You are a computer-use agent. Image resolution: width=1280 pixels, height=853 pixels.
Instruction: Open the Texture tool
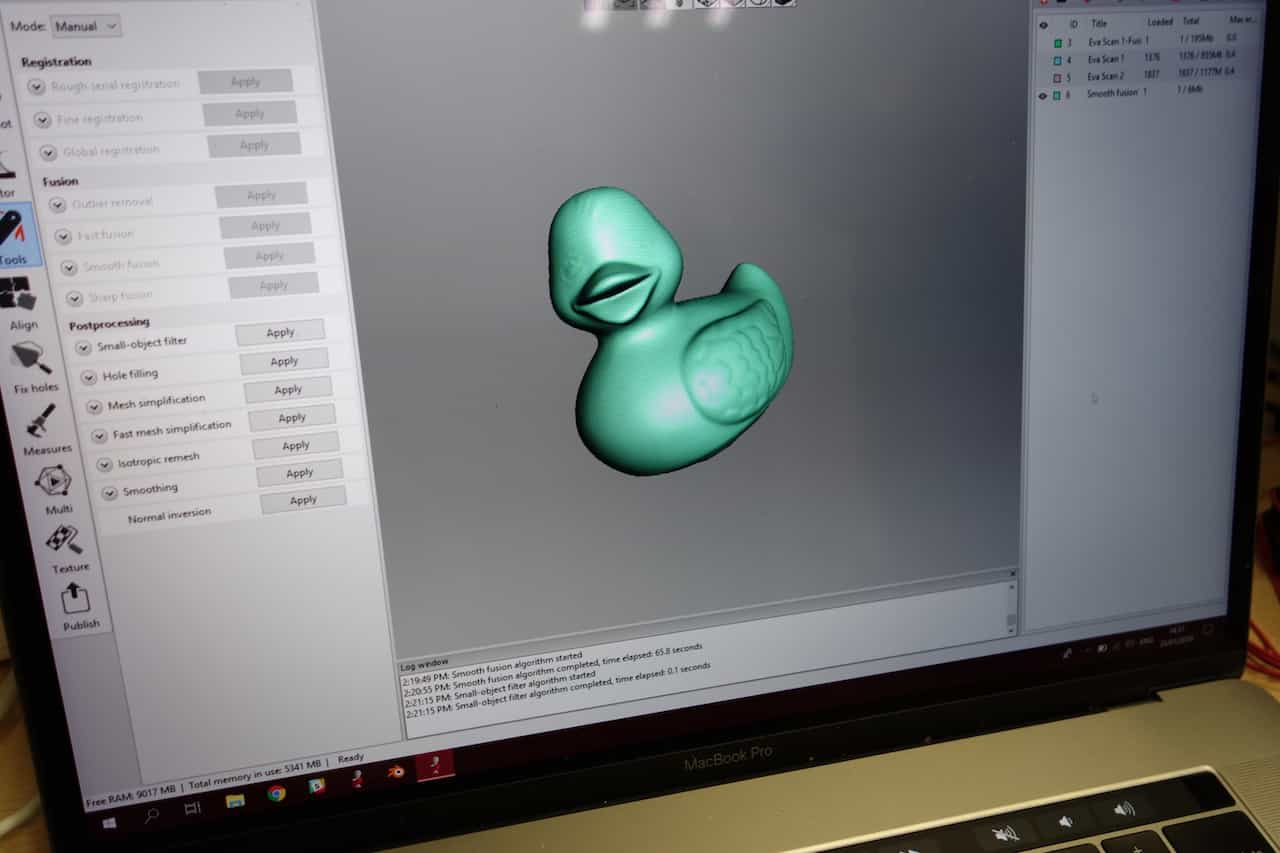pyautogui.click(x=68, y=549)
